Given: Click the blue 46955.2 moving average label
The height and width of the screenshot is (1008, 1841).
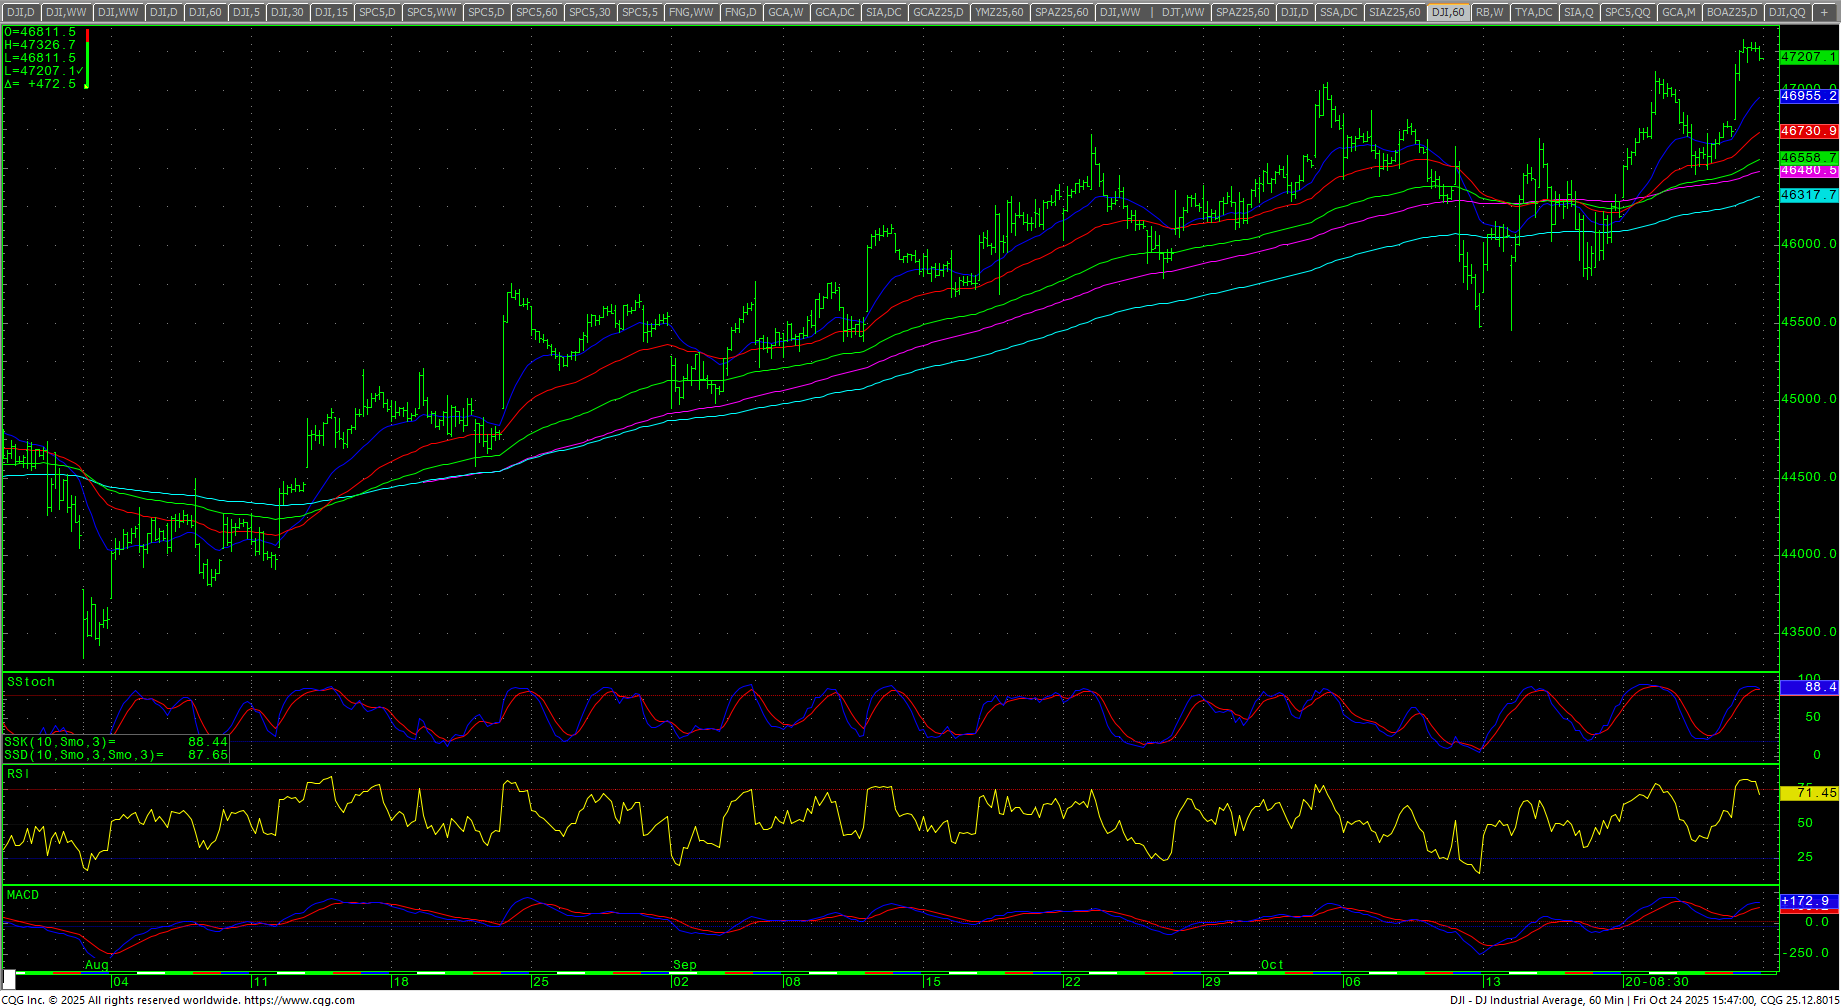Looking at the screenshot, I should (x=1808, y=96).
